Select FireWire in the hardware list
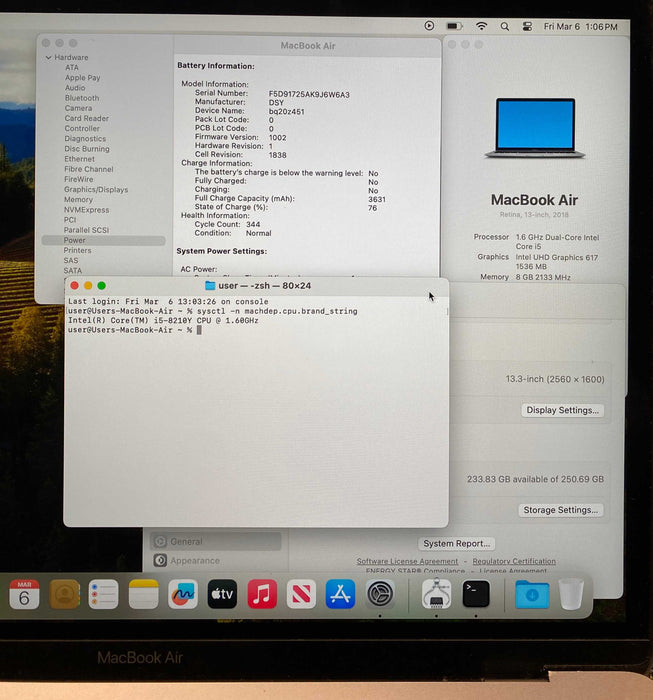 pyautogui.click(x=79, y=179)
